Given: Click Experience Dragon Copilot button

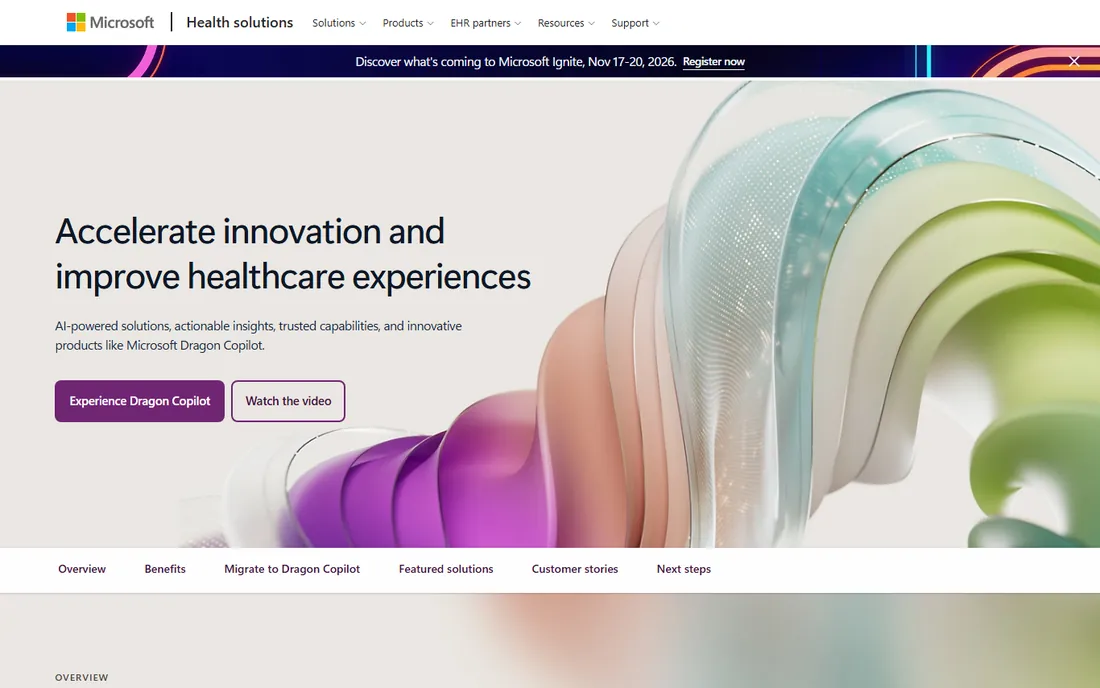Looking at the screenshot, I should pos(140,401).
